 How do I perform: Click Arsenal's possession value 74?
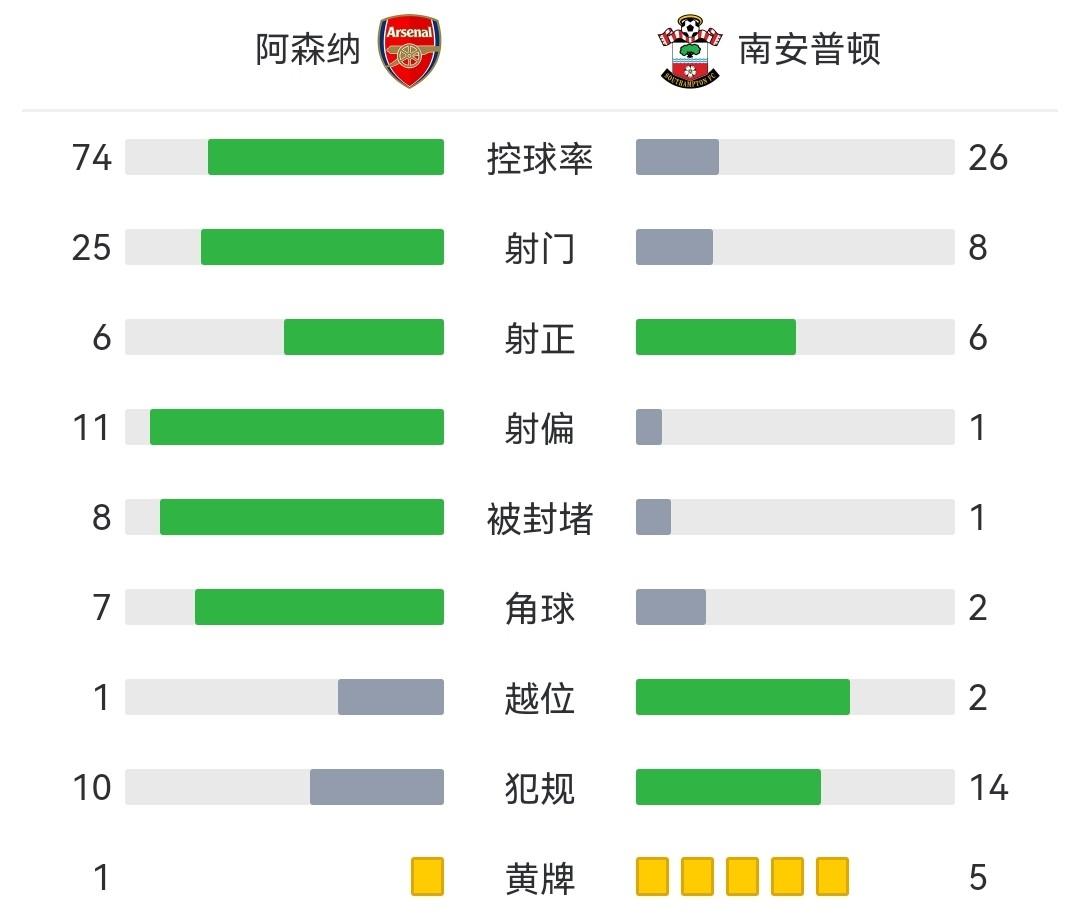click(91, 158)
